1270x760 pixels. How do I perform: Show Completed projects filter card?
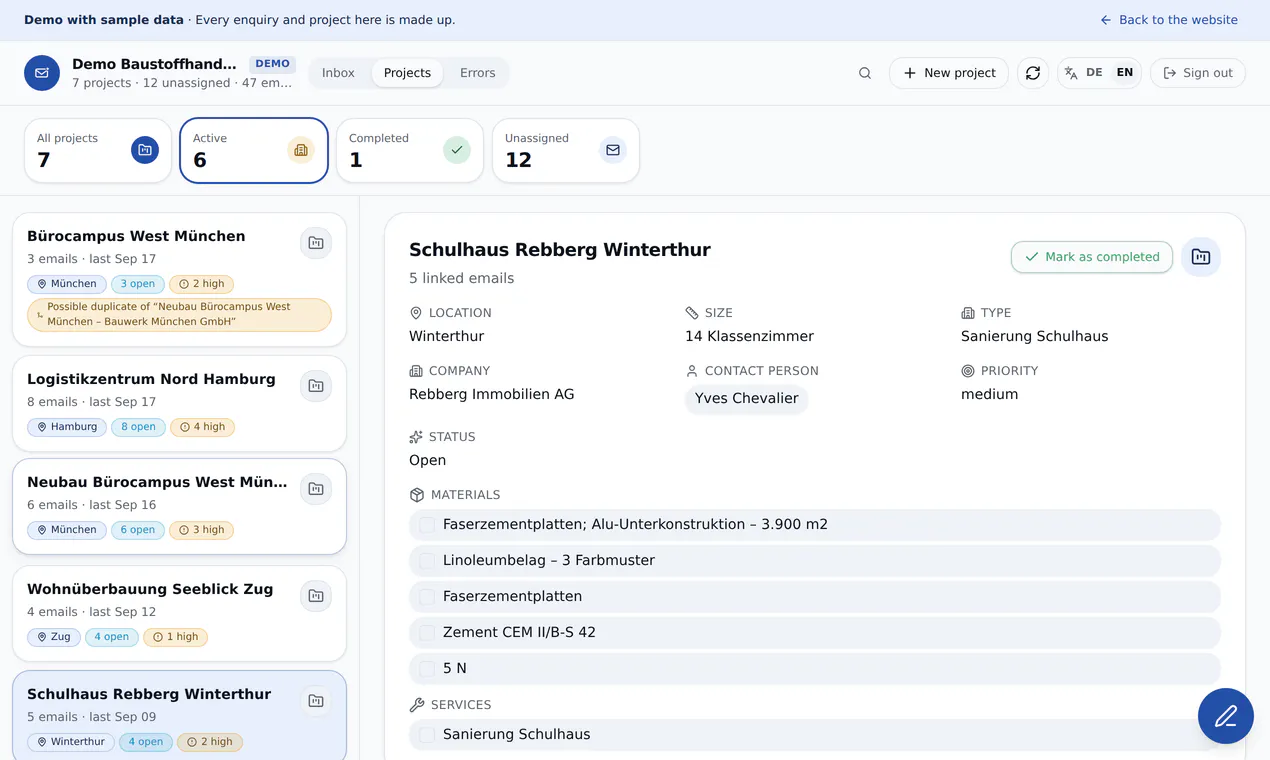(x=410, y=151)
